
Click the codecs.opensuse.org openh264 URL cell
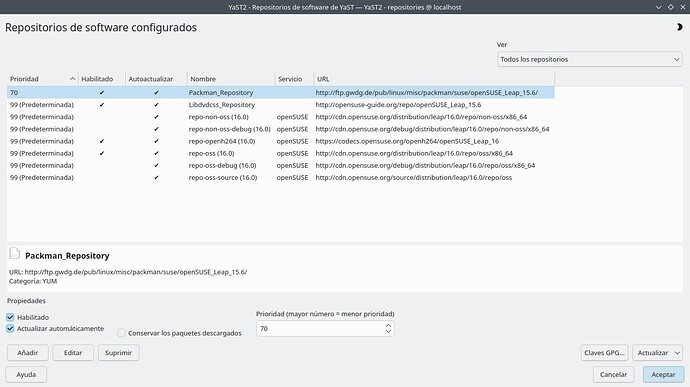point(407,141)
